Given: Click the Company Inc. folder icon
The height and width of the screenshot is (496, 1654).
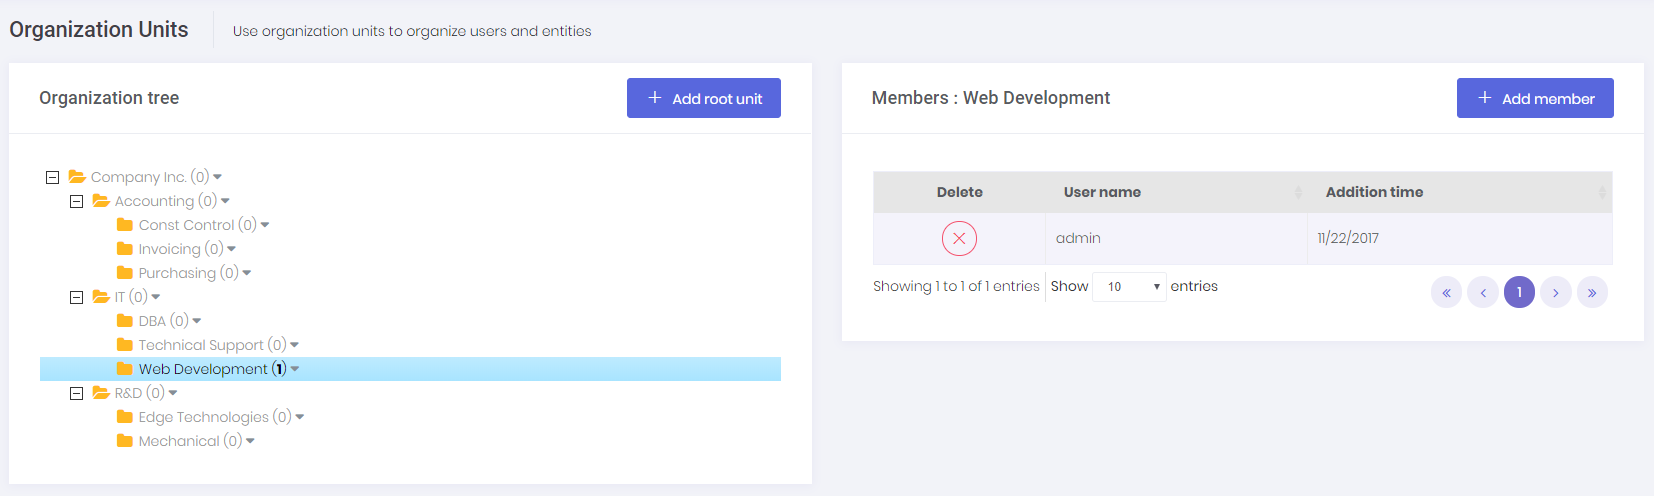Looking at the screenshot, I should tap(77, 177).
